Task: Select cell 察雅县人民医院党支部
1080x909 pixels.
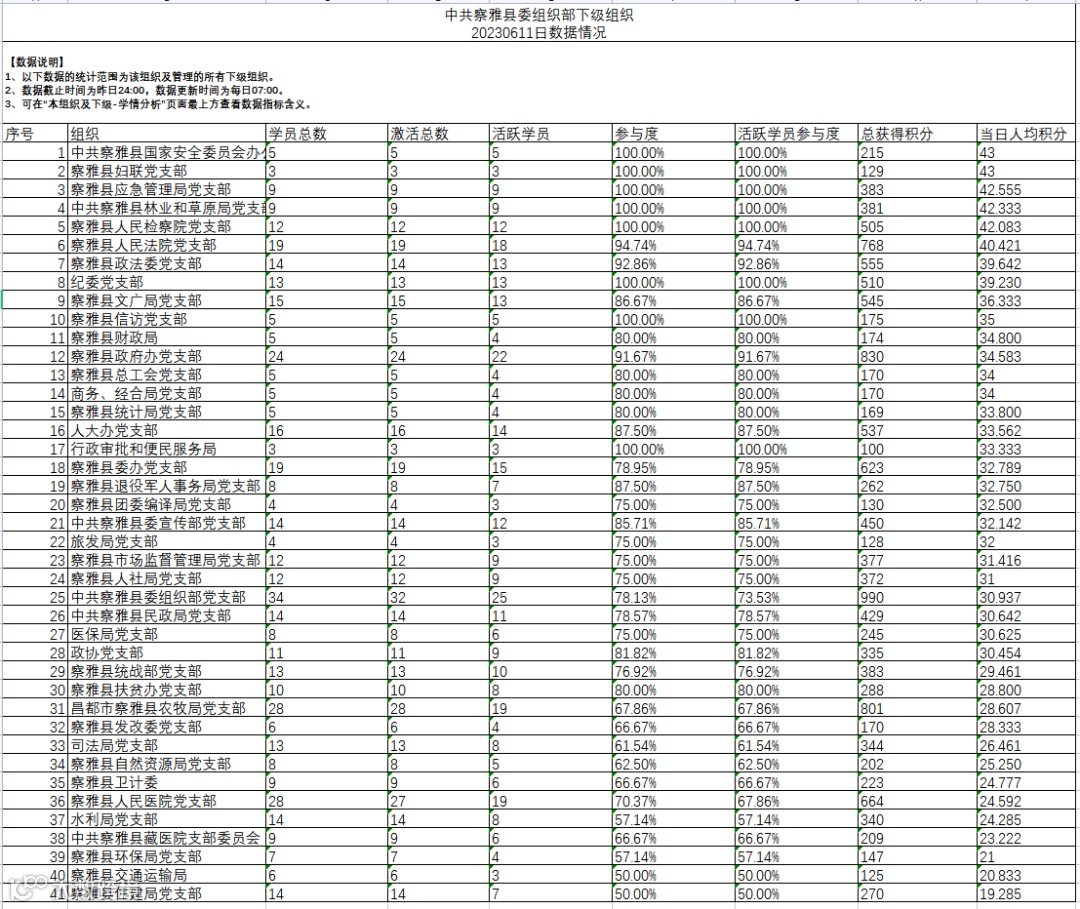Action: click(167, 802)
